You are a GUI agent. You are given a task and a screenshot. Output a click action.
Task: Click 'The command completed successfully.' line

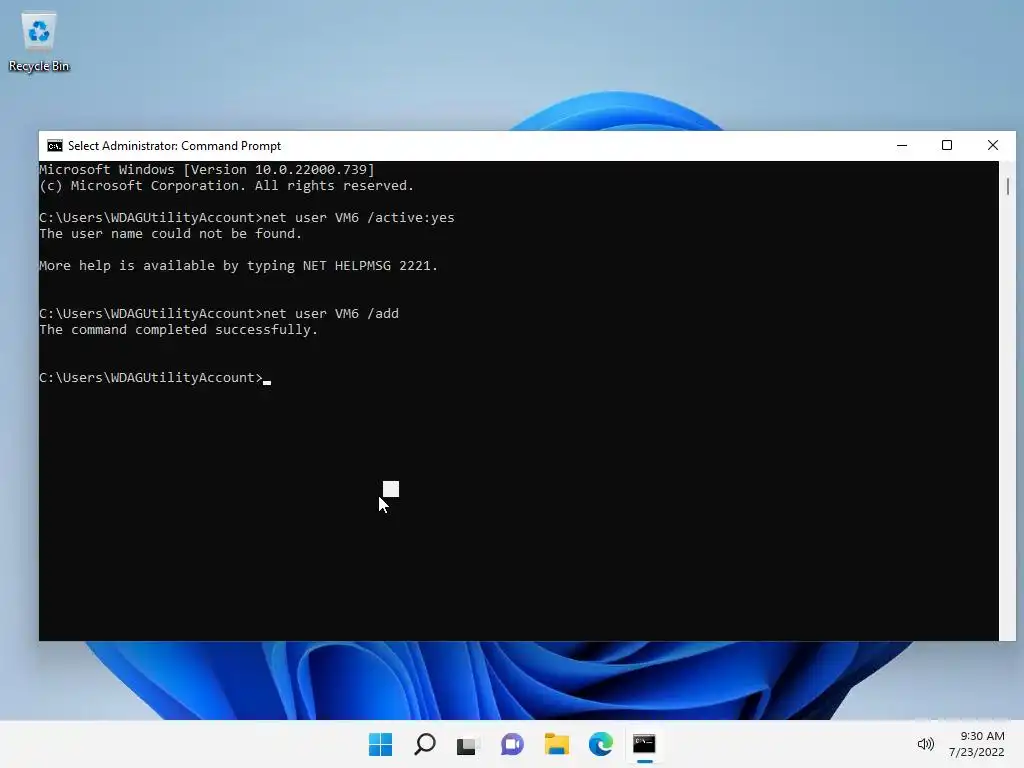(178, 330)
